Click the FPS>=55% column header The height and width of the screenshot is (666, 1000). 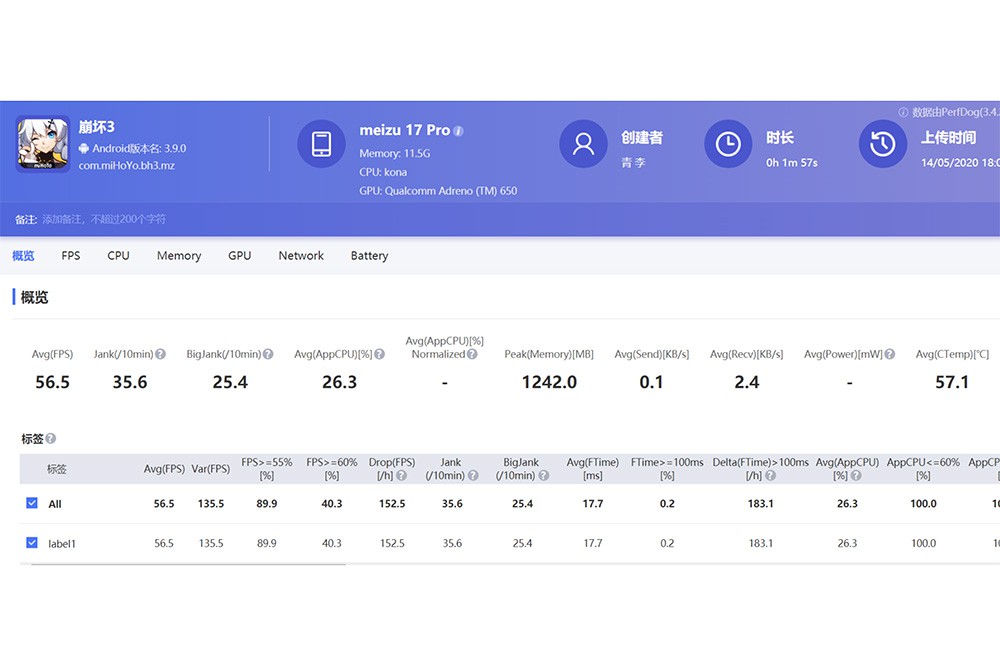point(267,469)
